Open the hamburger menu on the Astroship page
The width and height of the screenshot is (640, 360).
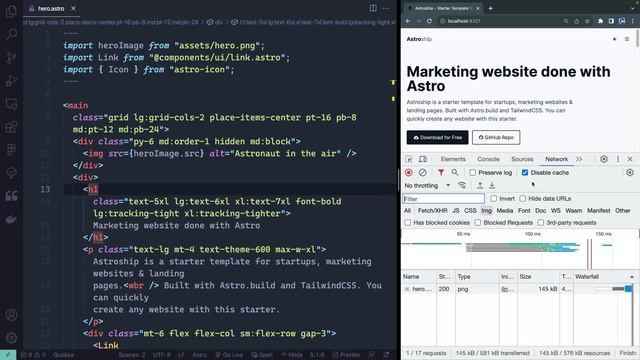[x=627, y=39]
